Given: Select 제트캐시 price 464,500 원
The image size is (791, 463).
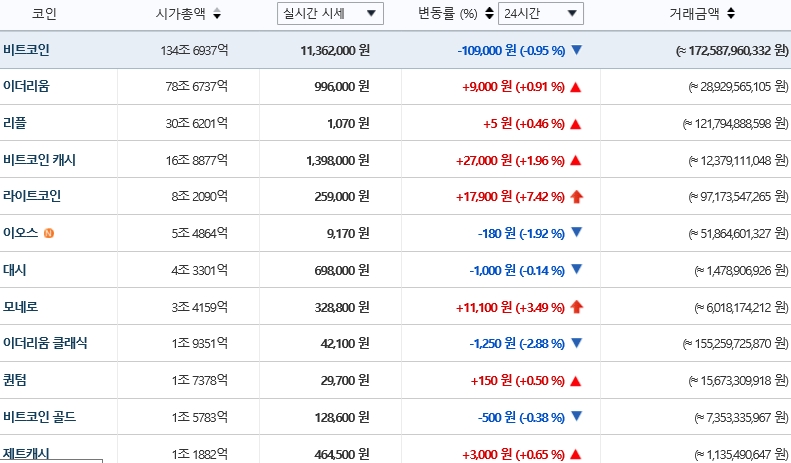Looking at the screenshot, I should coord(342,453).
